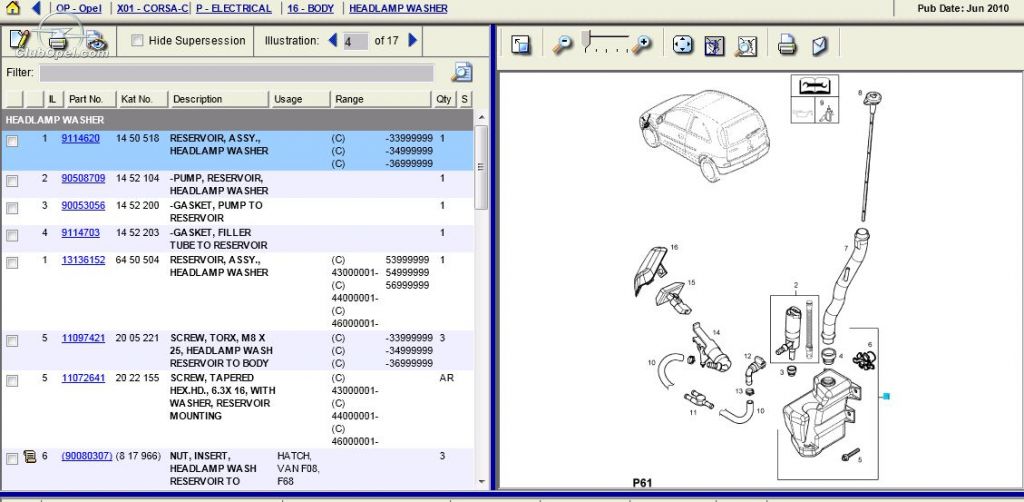Open part number link 13136152
This screenshot has width=1024, height=502.
[83, 260]
